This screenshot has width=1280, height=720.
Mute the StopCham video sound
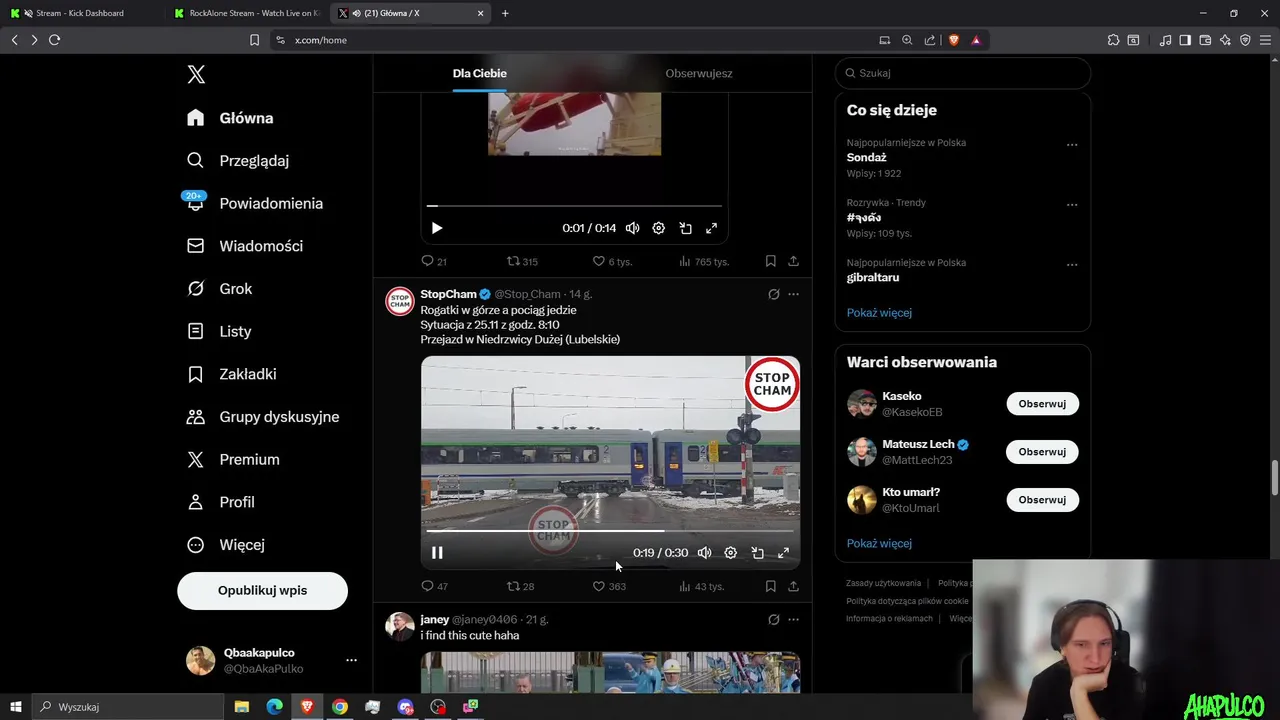tap(704, 553)
